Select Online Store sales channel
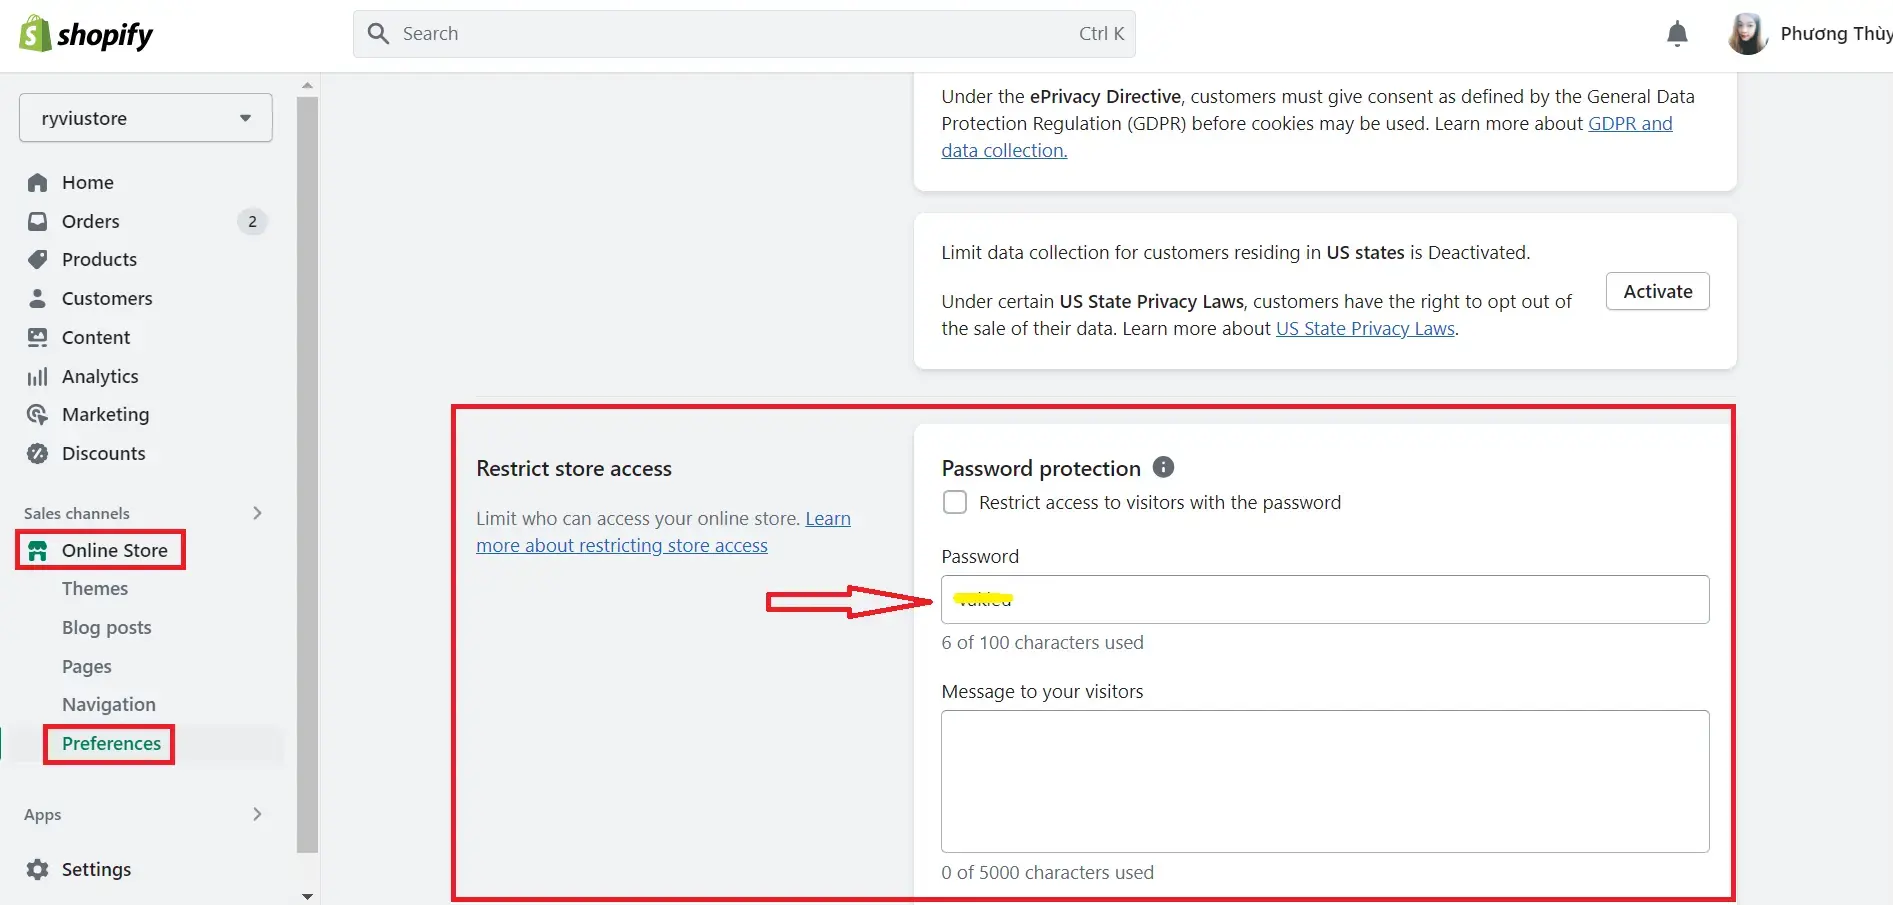 click(115, 551)
